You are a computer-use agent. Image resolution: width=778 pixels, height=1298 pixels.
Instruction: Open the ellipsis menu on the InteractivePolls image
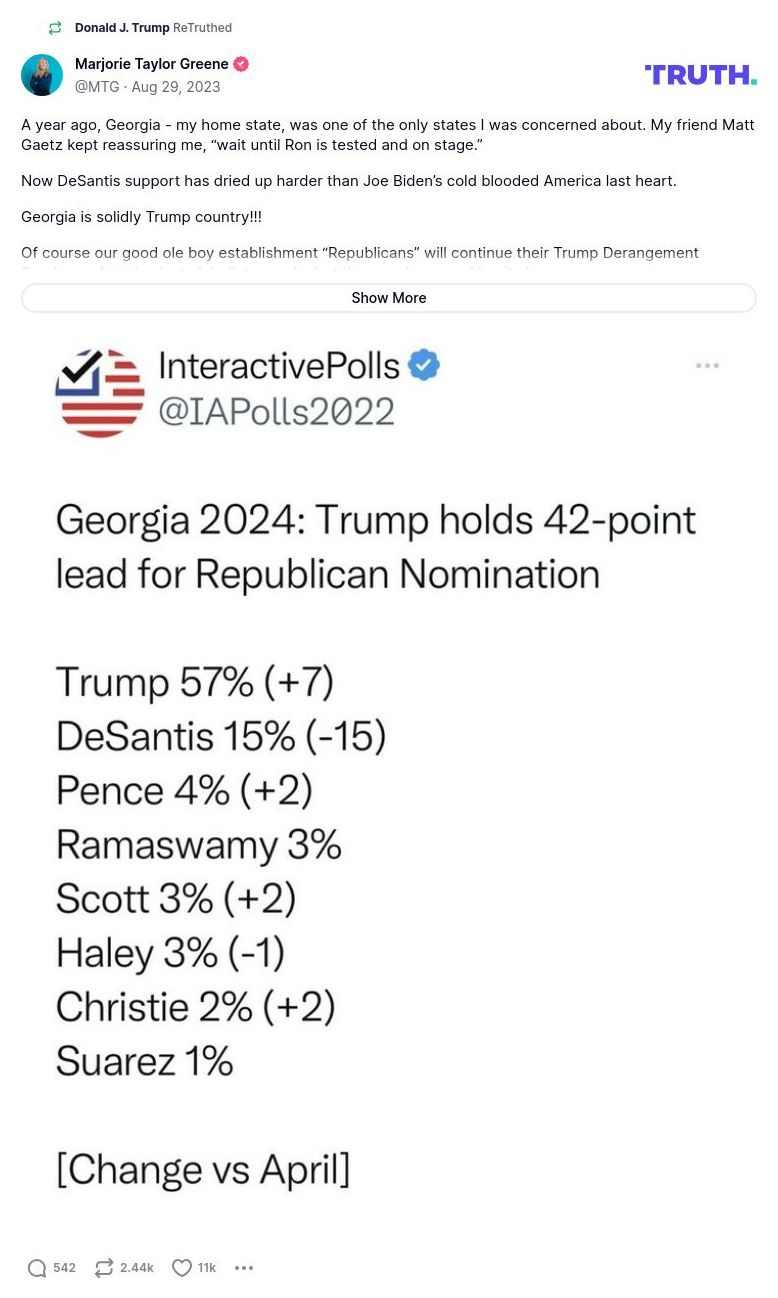pyautogui.click(x=707, y=366)
